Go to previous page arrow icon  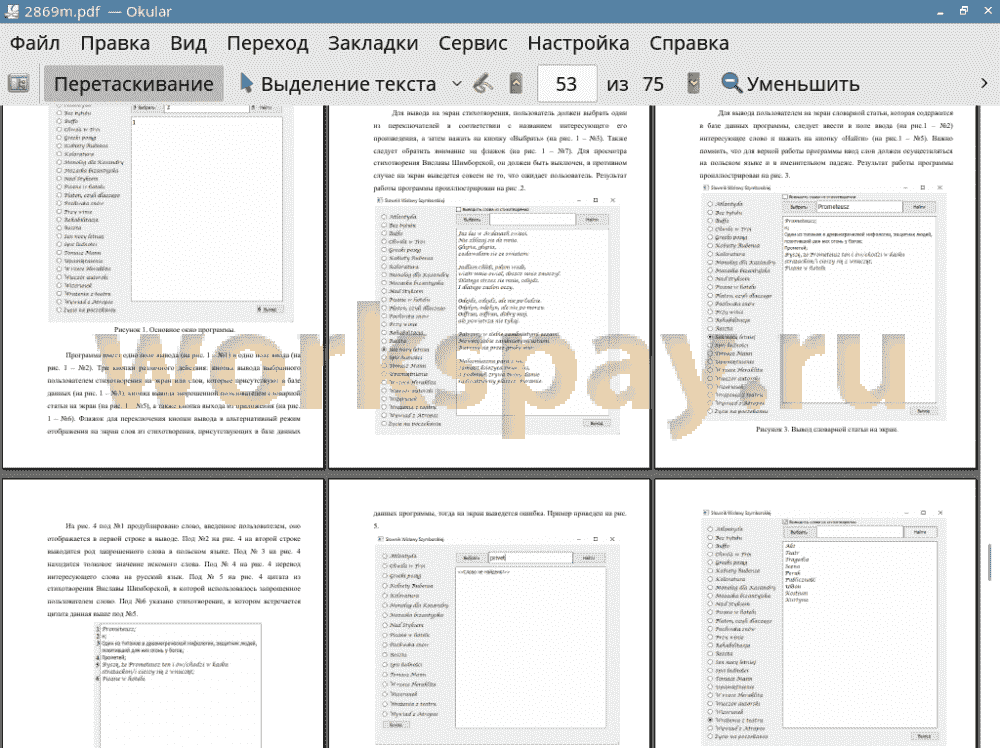point(516,84)
